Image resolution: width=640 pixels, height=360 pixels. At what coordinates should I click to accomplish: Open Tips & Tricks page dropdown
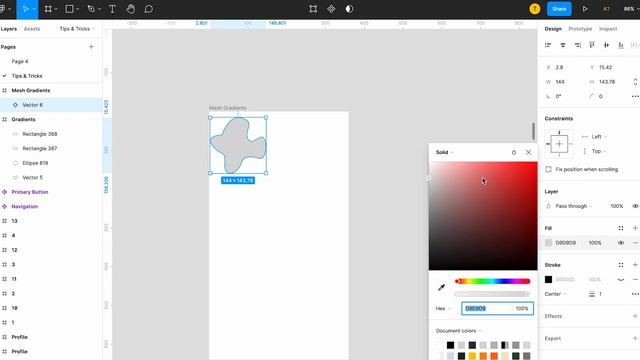pyautogui.click(x=77, y=29)
